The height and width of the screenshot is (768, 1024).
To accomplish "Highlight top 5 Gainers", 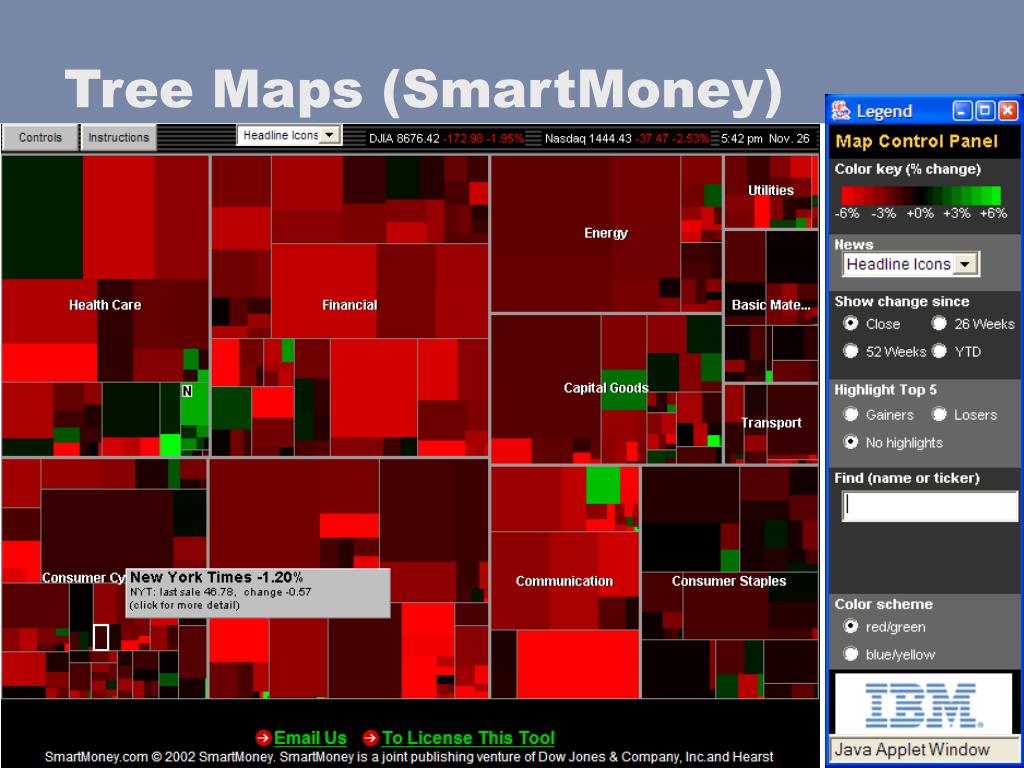I will [850, 414].
